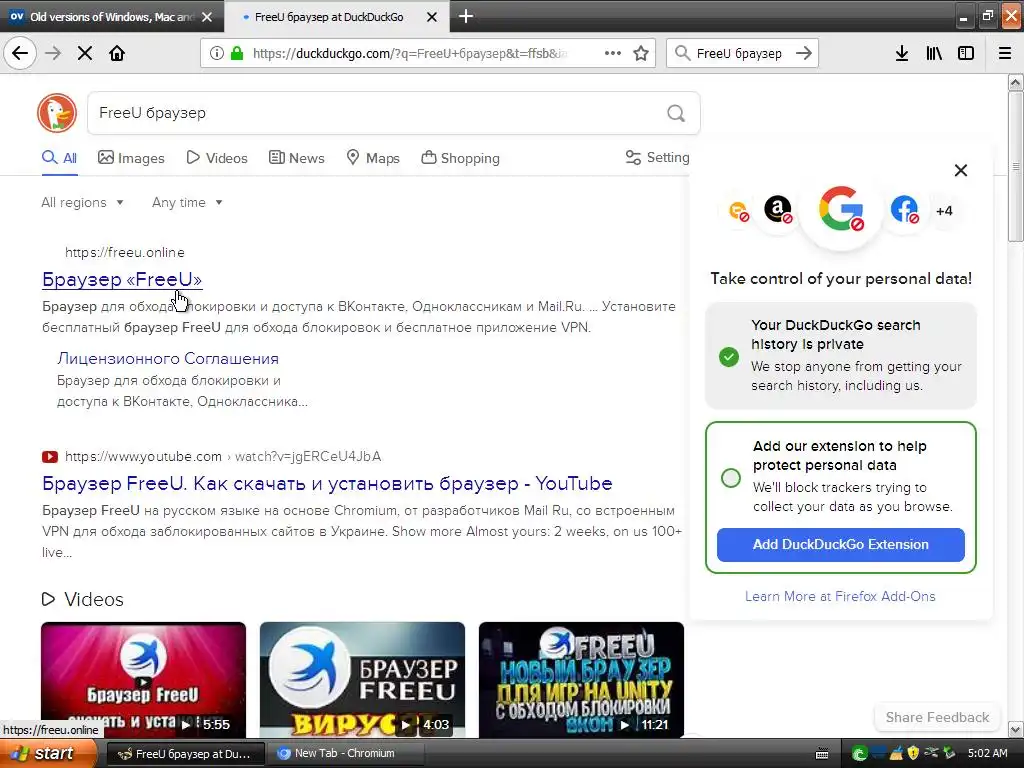Close the privacy promo panel

(x=961, y=170)
